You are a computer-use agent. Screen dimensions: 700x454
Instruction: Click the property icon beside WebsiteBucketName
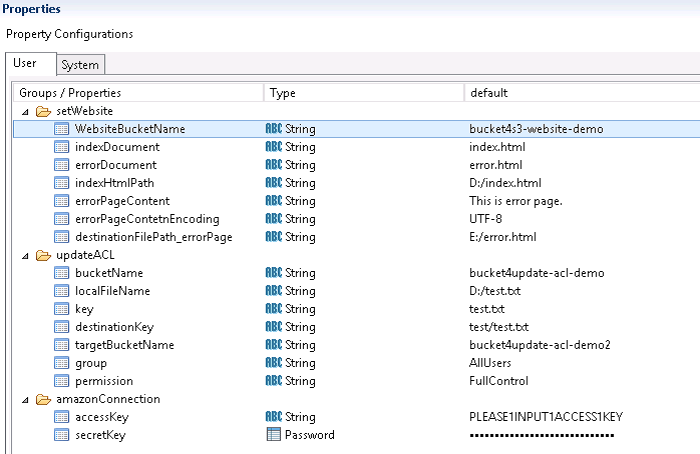(x=62, y=129)
